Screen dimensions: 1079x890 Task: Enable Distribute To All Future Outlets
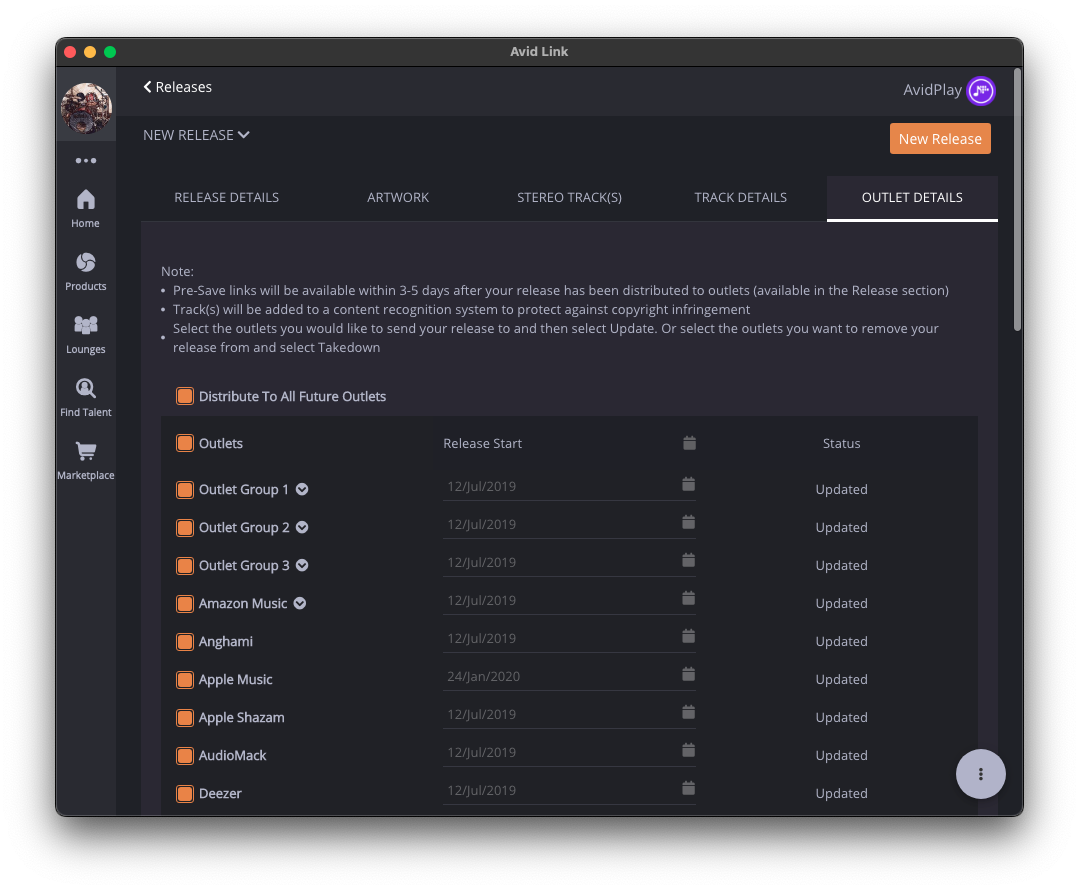pos(184,396)
